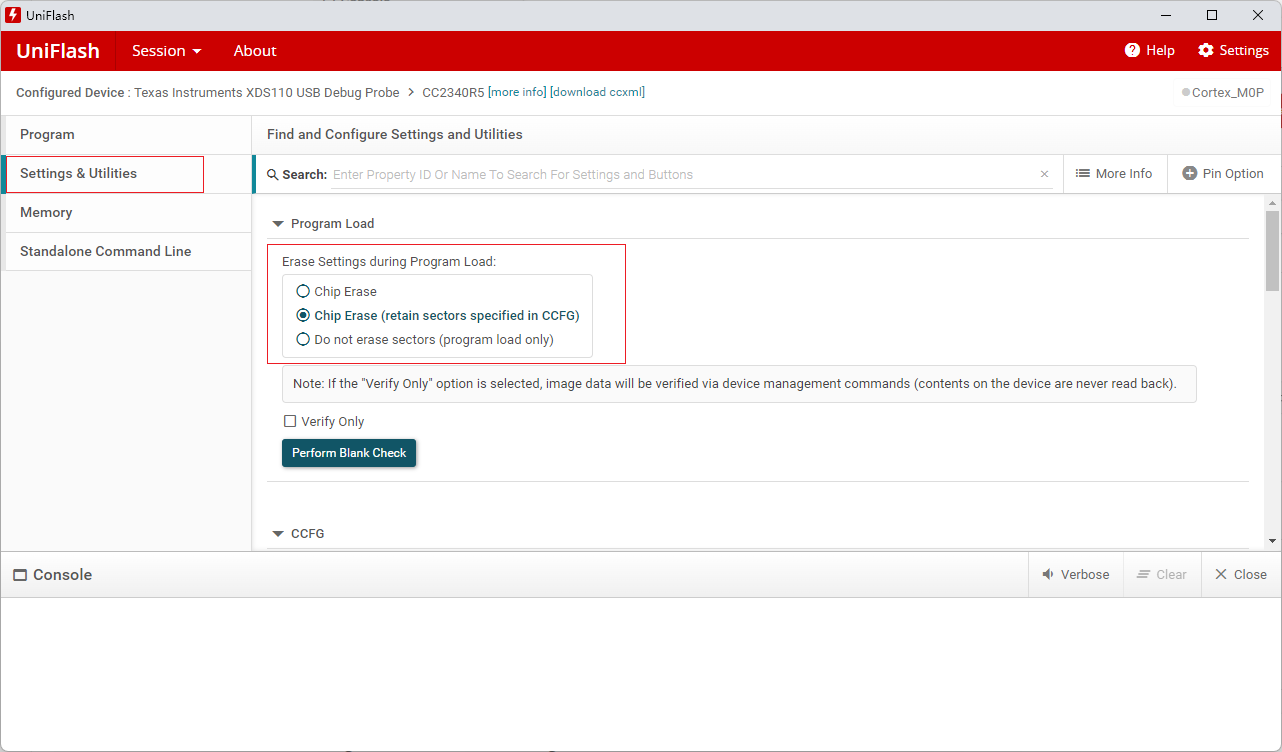Switch to the Memory tab
This screenshot has width=1282, height=752.
point(126,213)
